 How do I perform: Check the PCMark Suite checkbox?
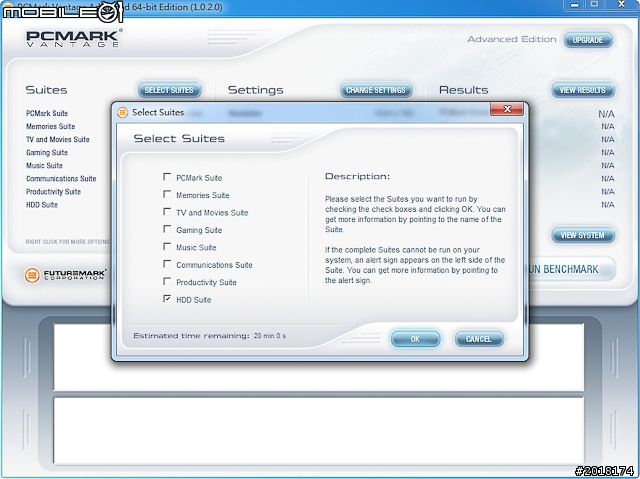coord(167,177)
